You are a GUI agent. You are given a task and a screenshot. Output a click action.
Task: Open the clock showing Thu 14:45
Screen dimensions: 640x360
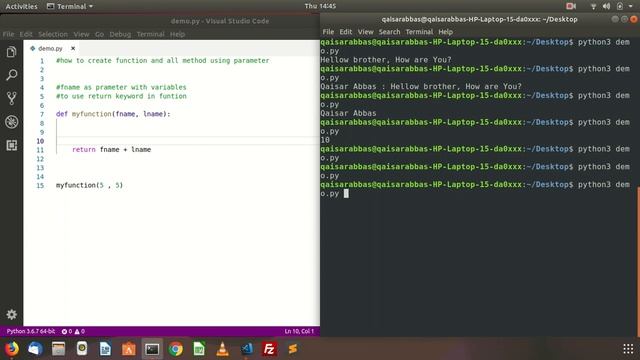(320, 6)
